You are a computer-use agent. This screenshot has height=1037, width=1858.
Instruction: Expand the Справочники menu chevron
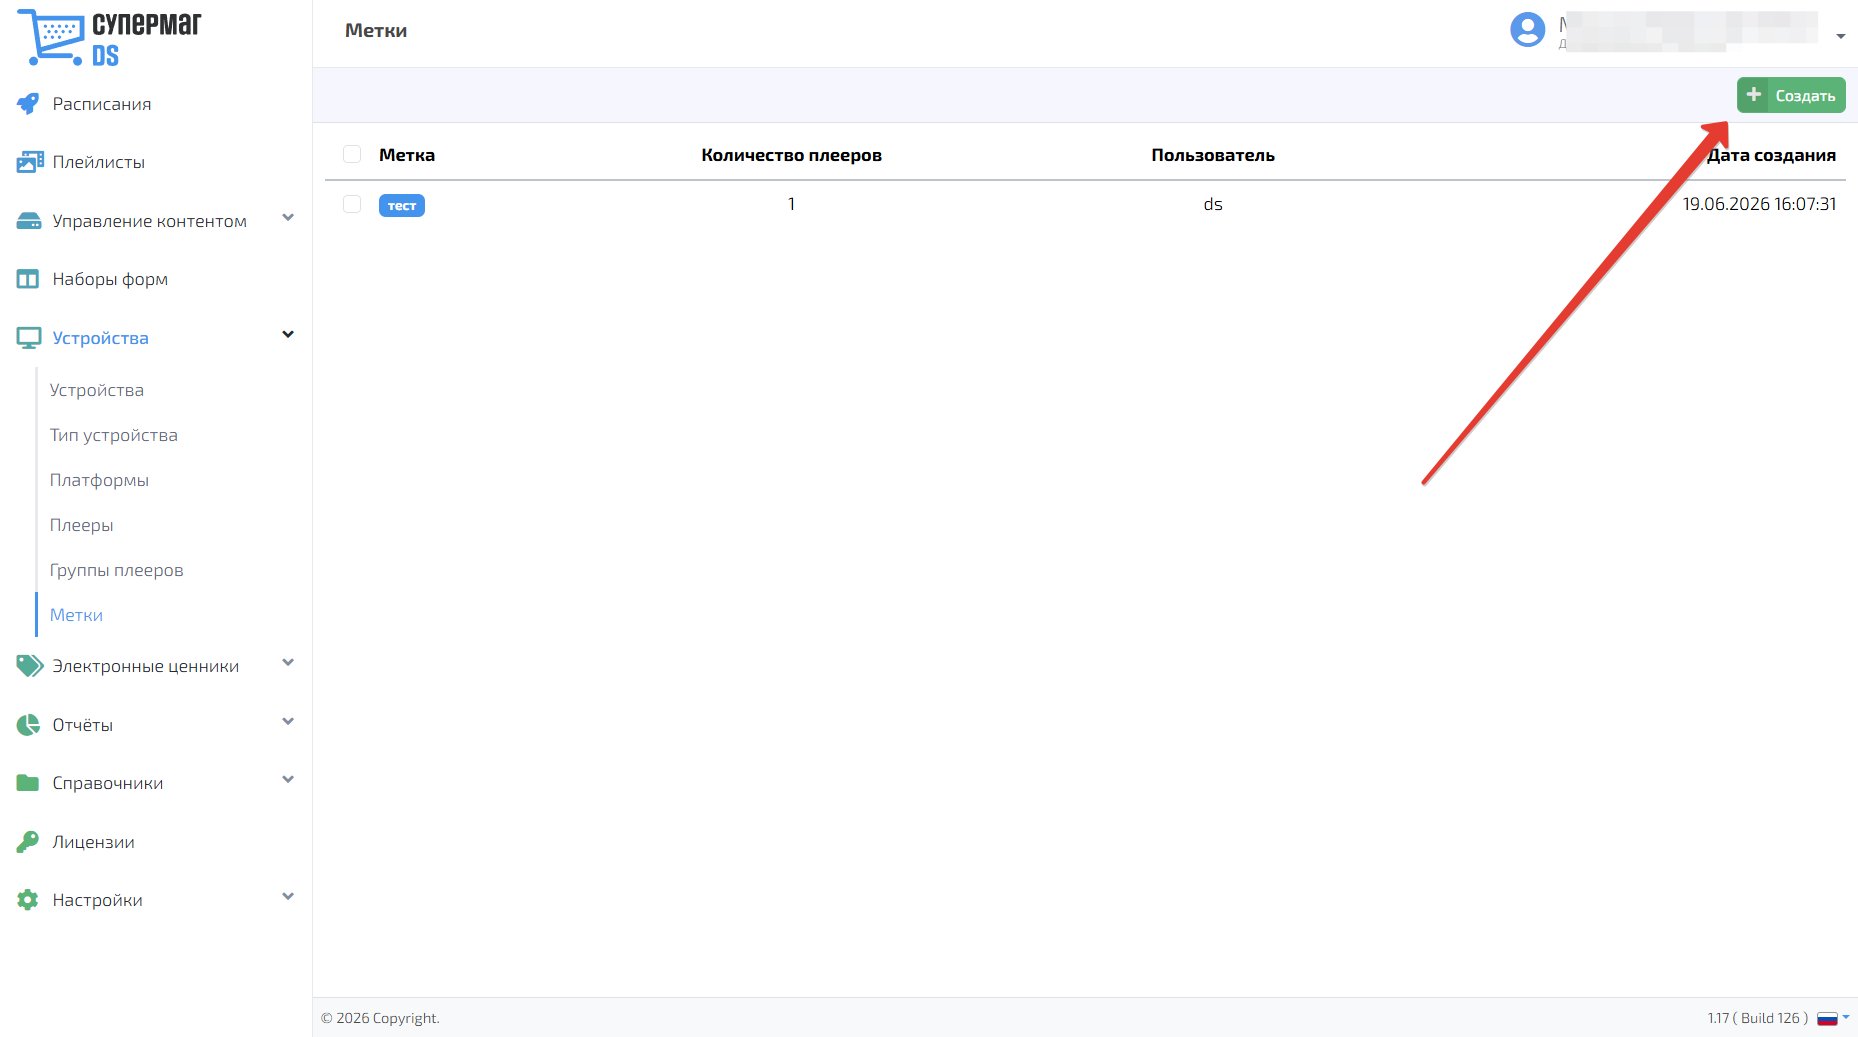click(x=288, y=779)
